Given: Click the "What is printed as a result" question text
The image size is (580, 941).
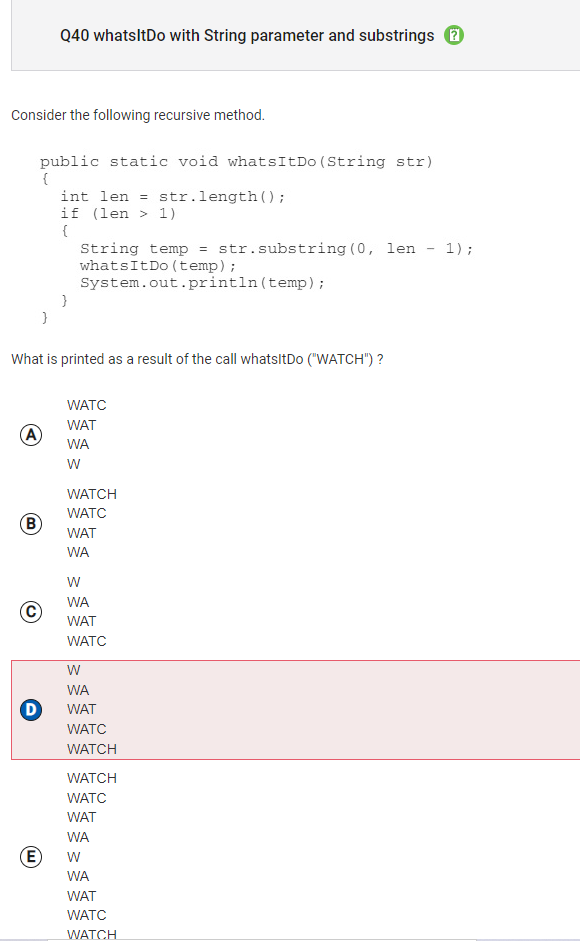Looking at the screenshot, I should 197,359.
